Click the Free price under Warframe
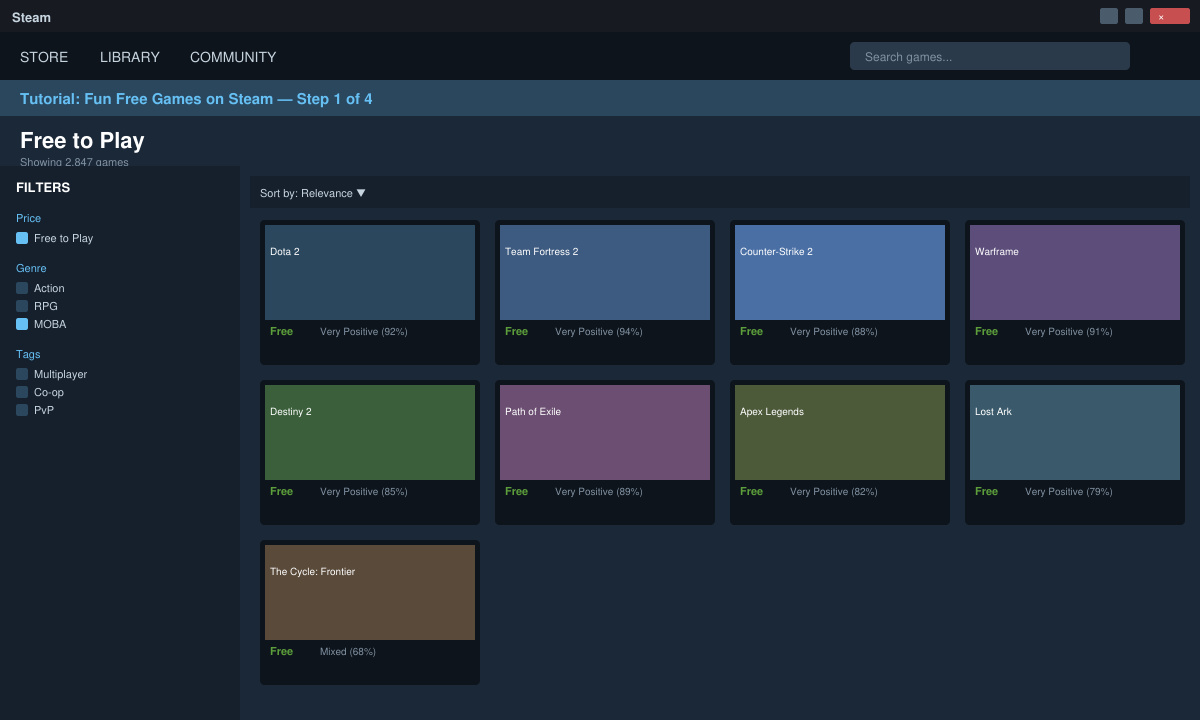 986,331
